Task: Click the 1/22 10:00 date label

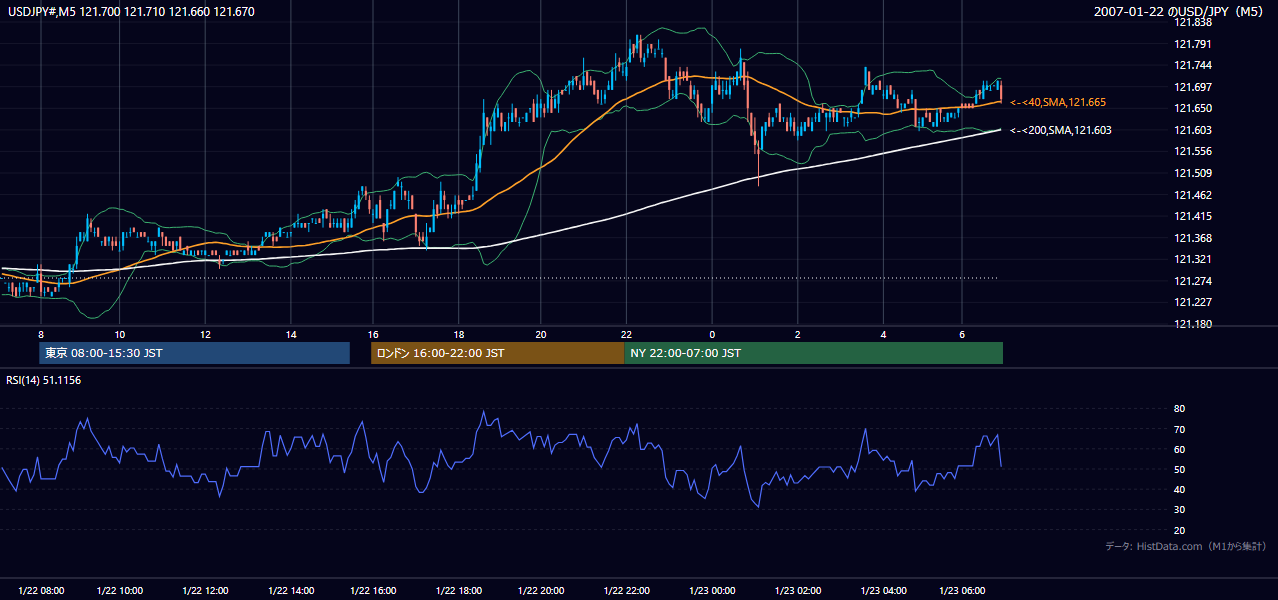Action: pyautogui.click(x=122, y=590)
